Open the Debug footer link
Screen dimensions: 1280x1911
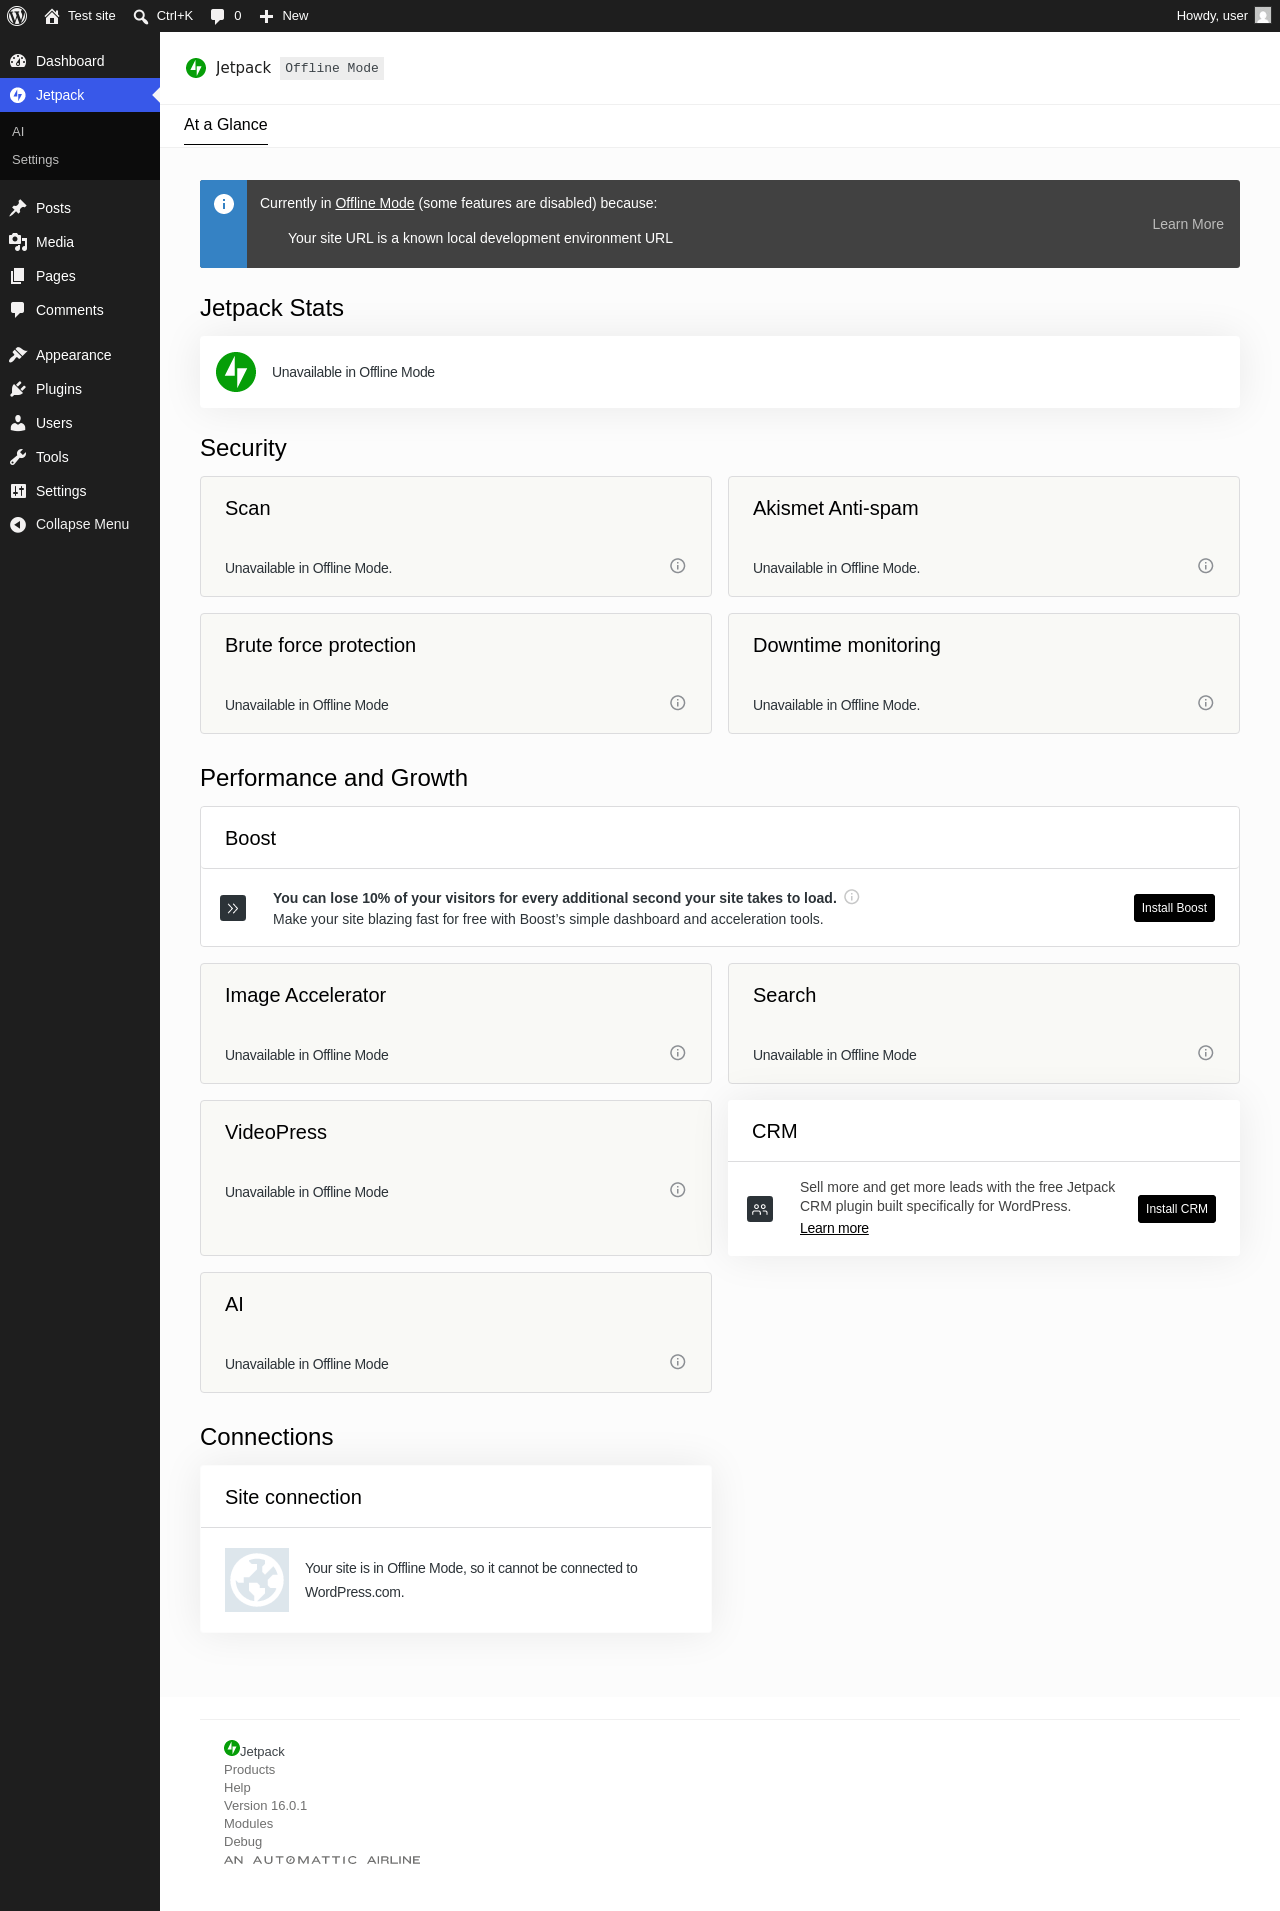pyautogui.click(x=243, y=1842)
